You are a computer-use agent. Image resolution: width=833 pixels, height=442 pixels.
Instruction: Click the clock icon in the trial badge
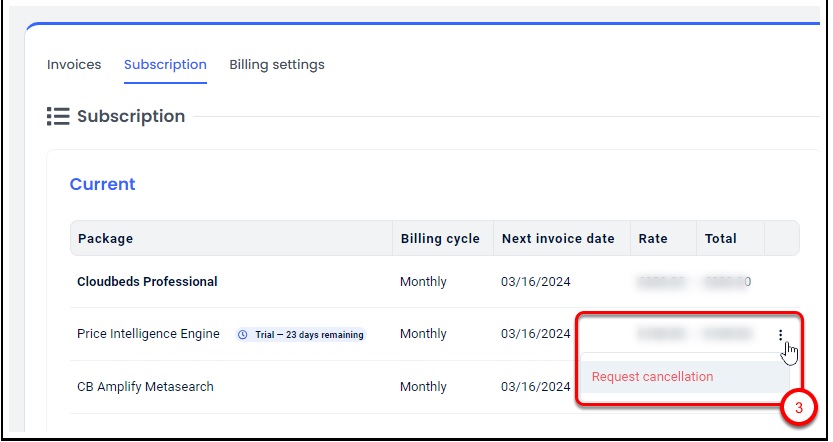tap(243, 335)
